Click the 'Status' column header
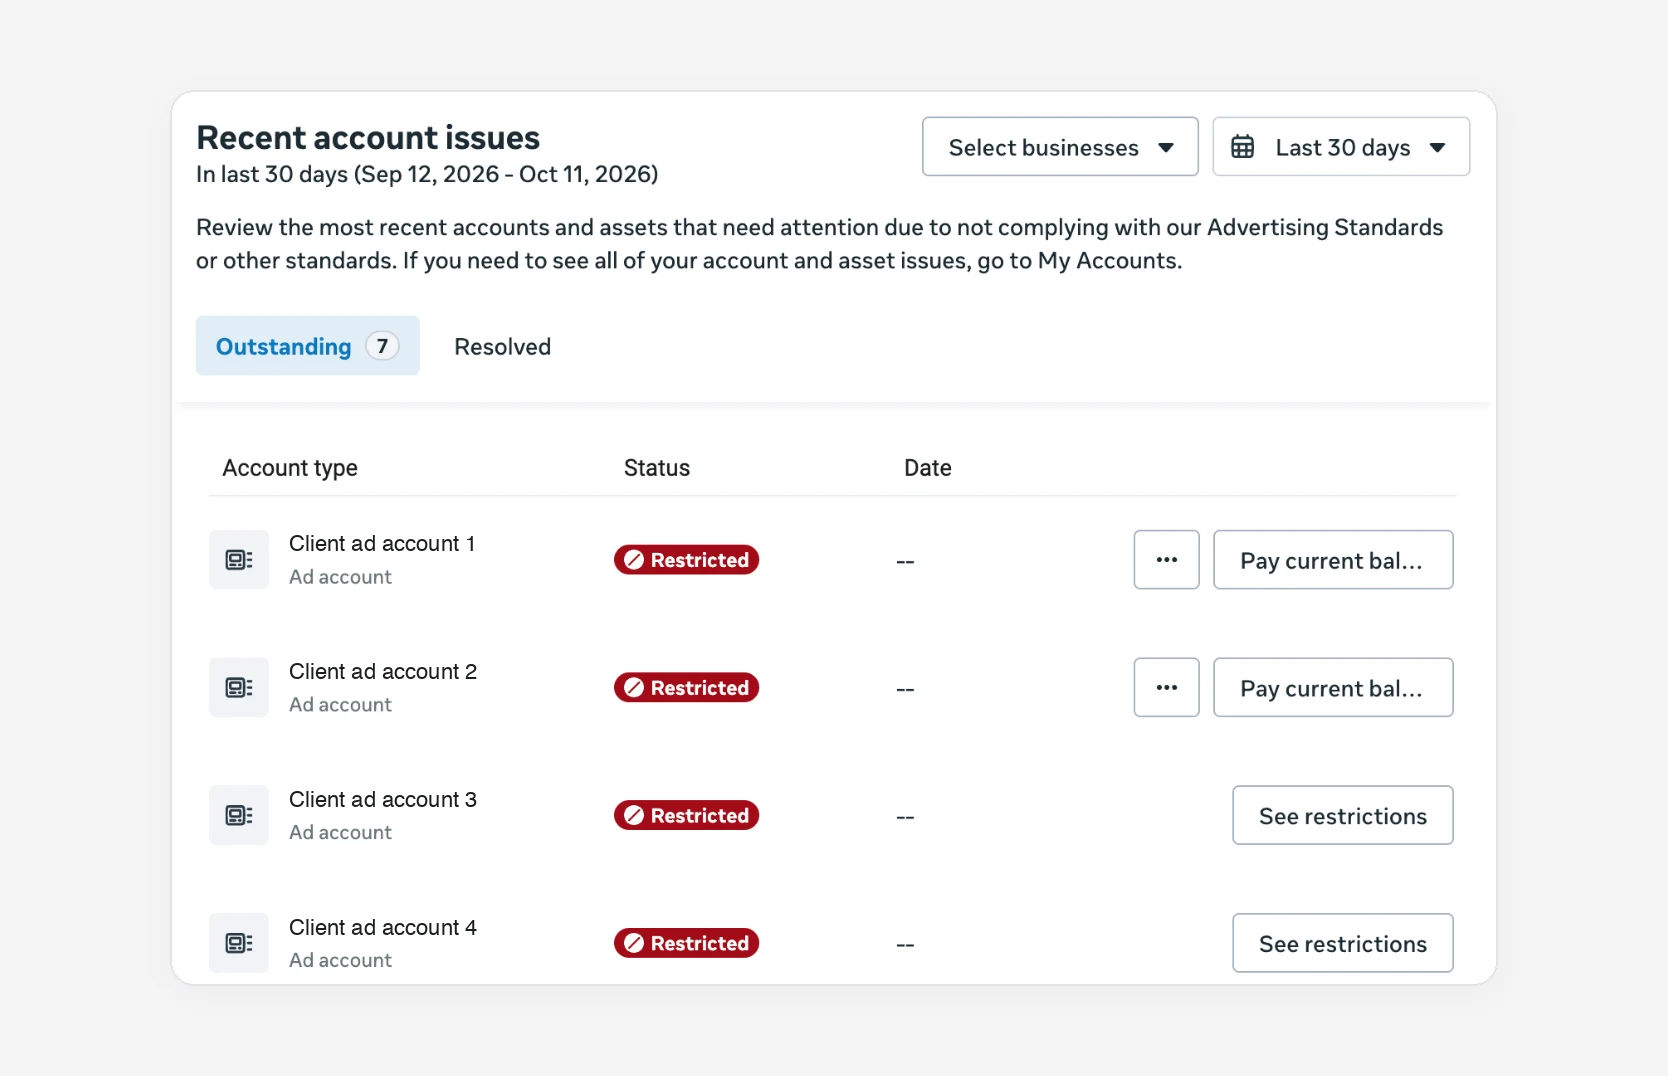Viewport: 1668px width, 1076px height. tap(657, 468)
